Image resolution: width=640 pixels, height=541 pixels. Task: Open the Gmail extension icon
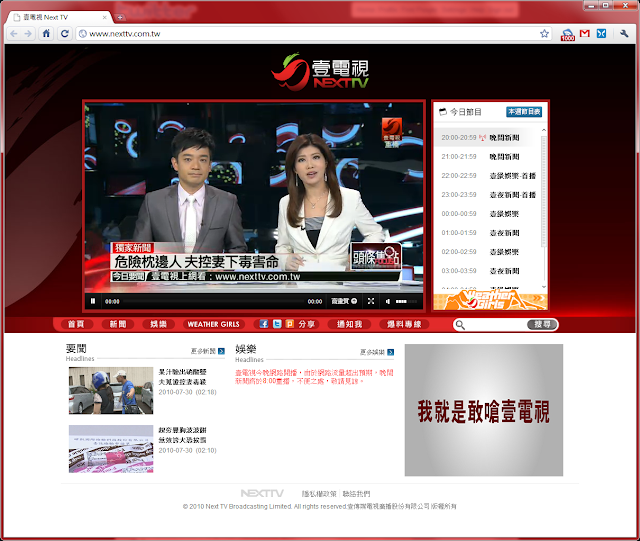pyautogui.click(x=584, y=33)
